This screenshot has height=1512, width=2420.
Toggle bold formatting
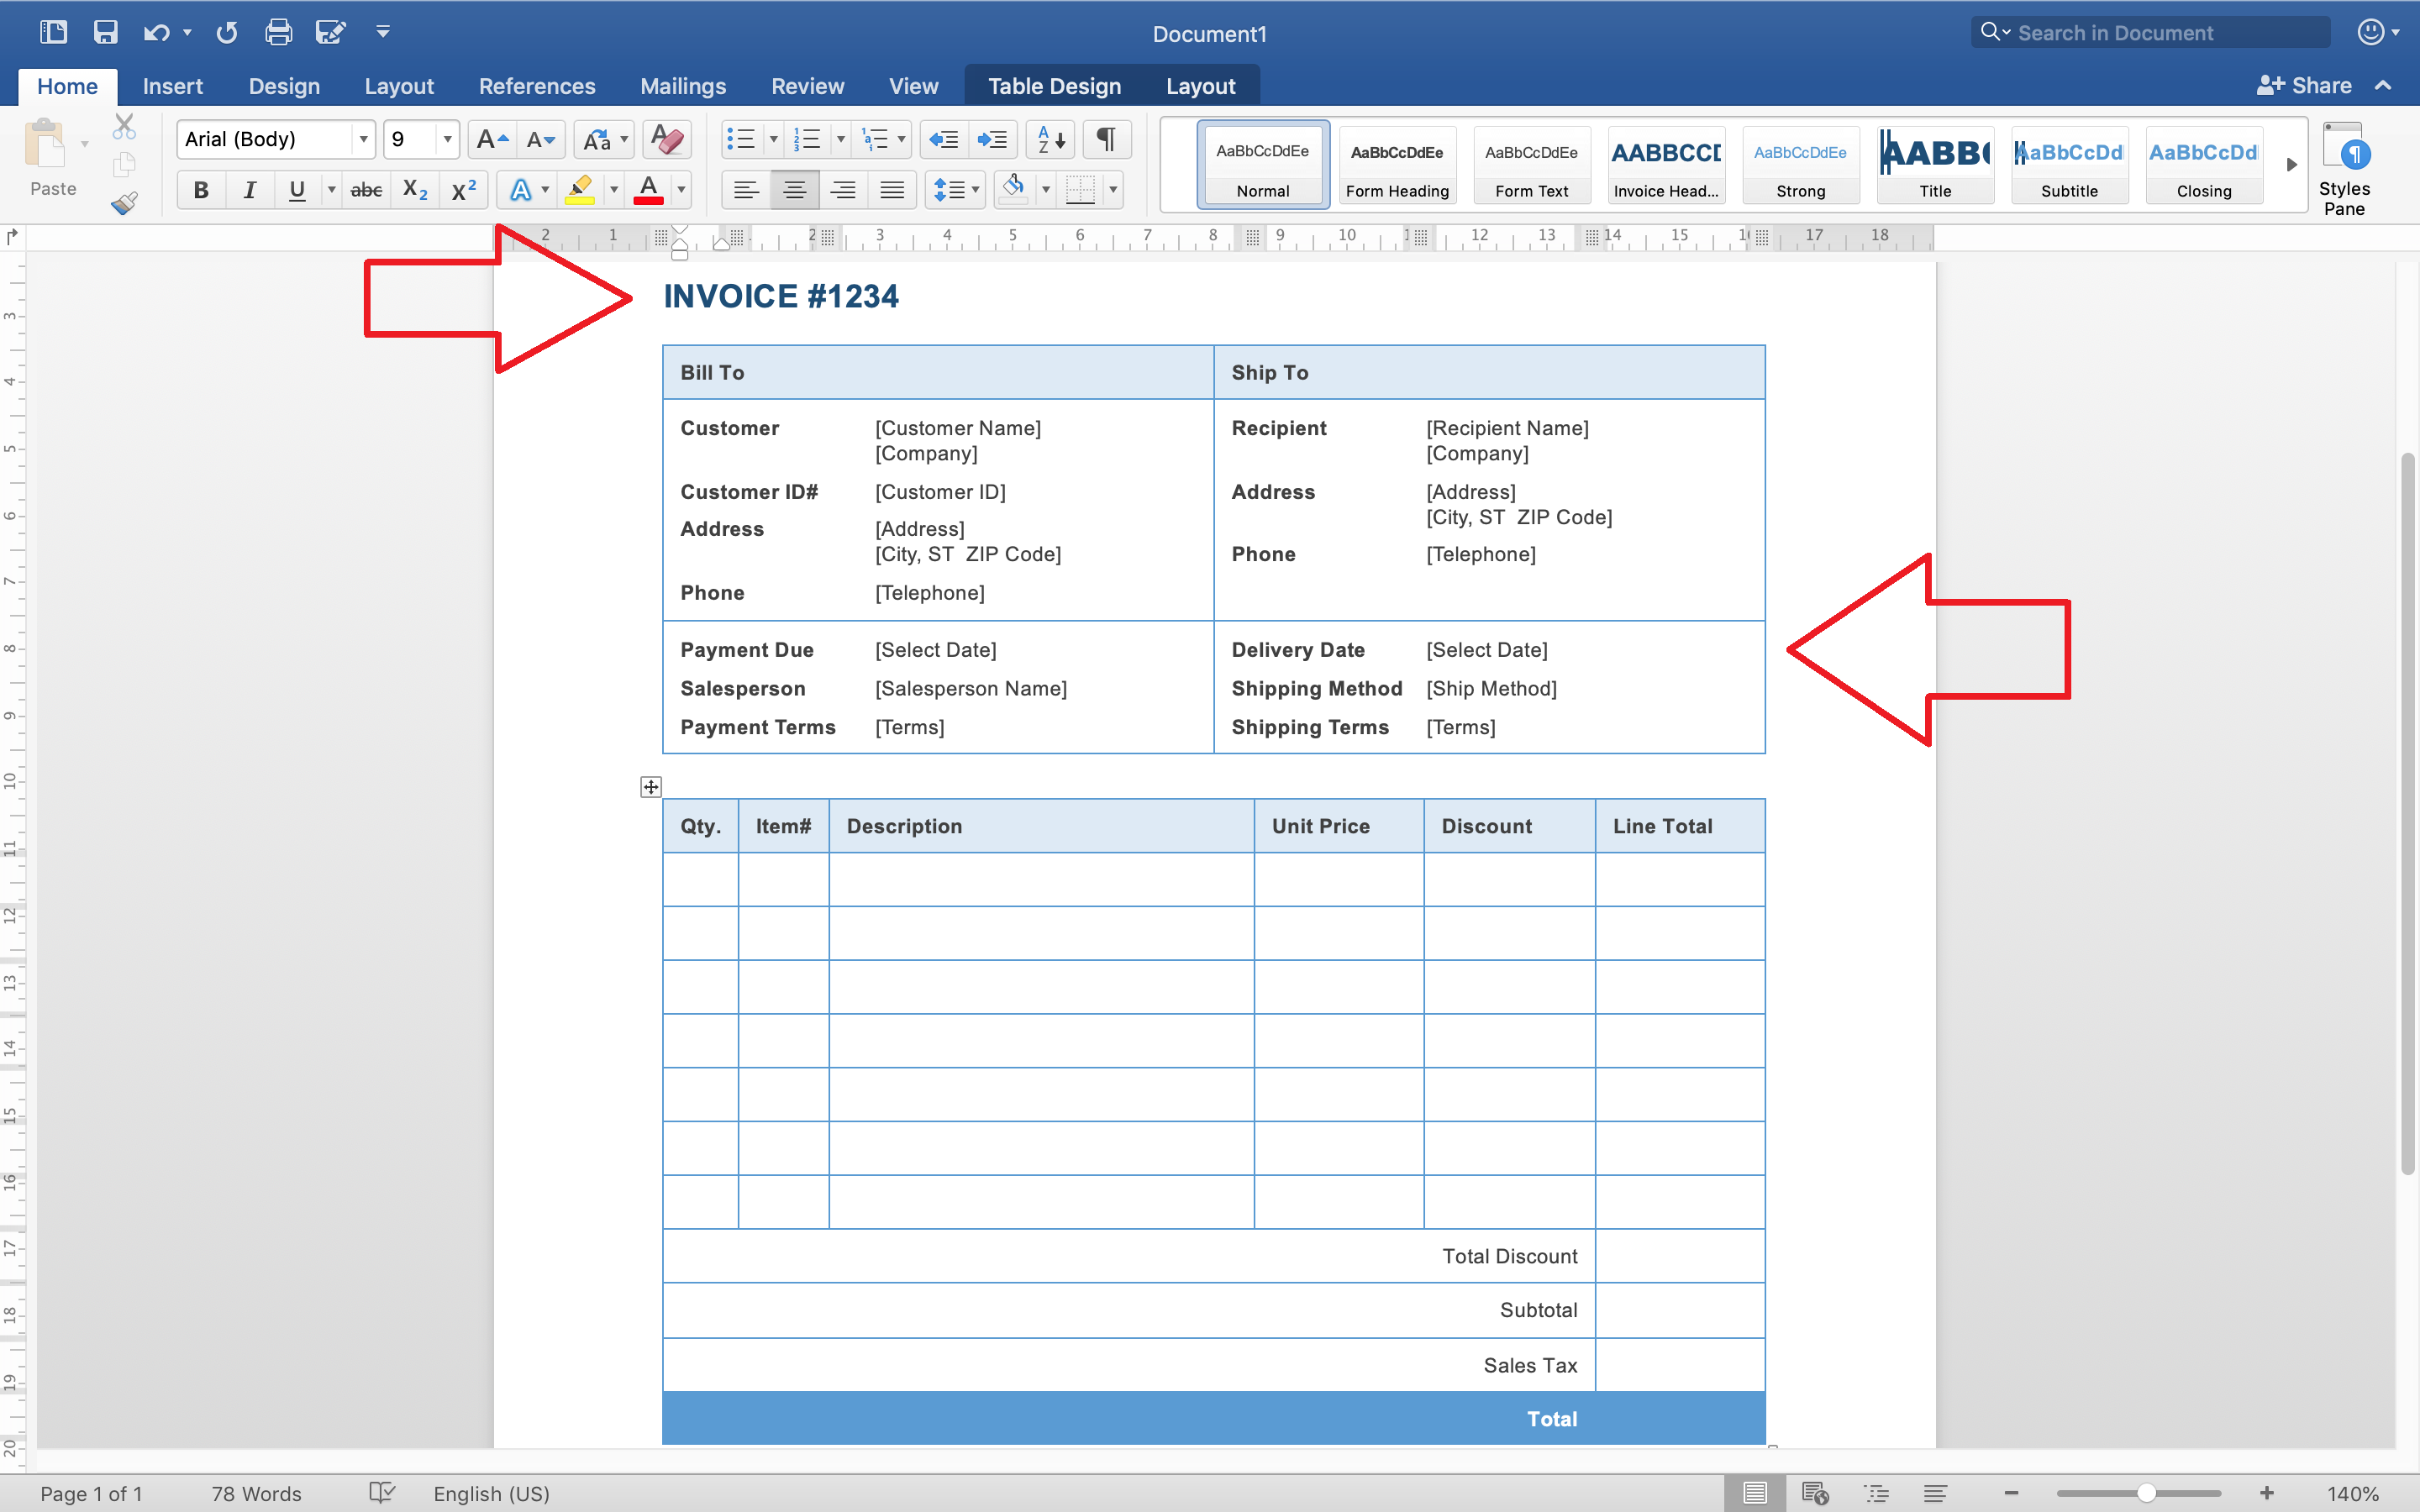click(201, 190)
